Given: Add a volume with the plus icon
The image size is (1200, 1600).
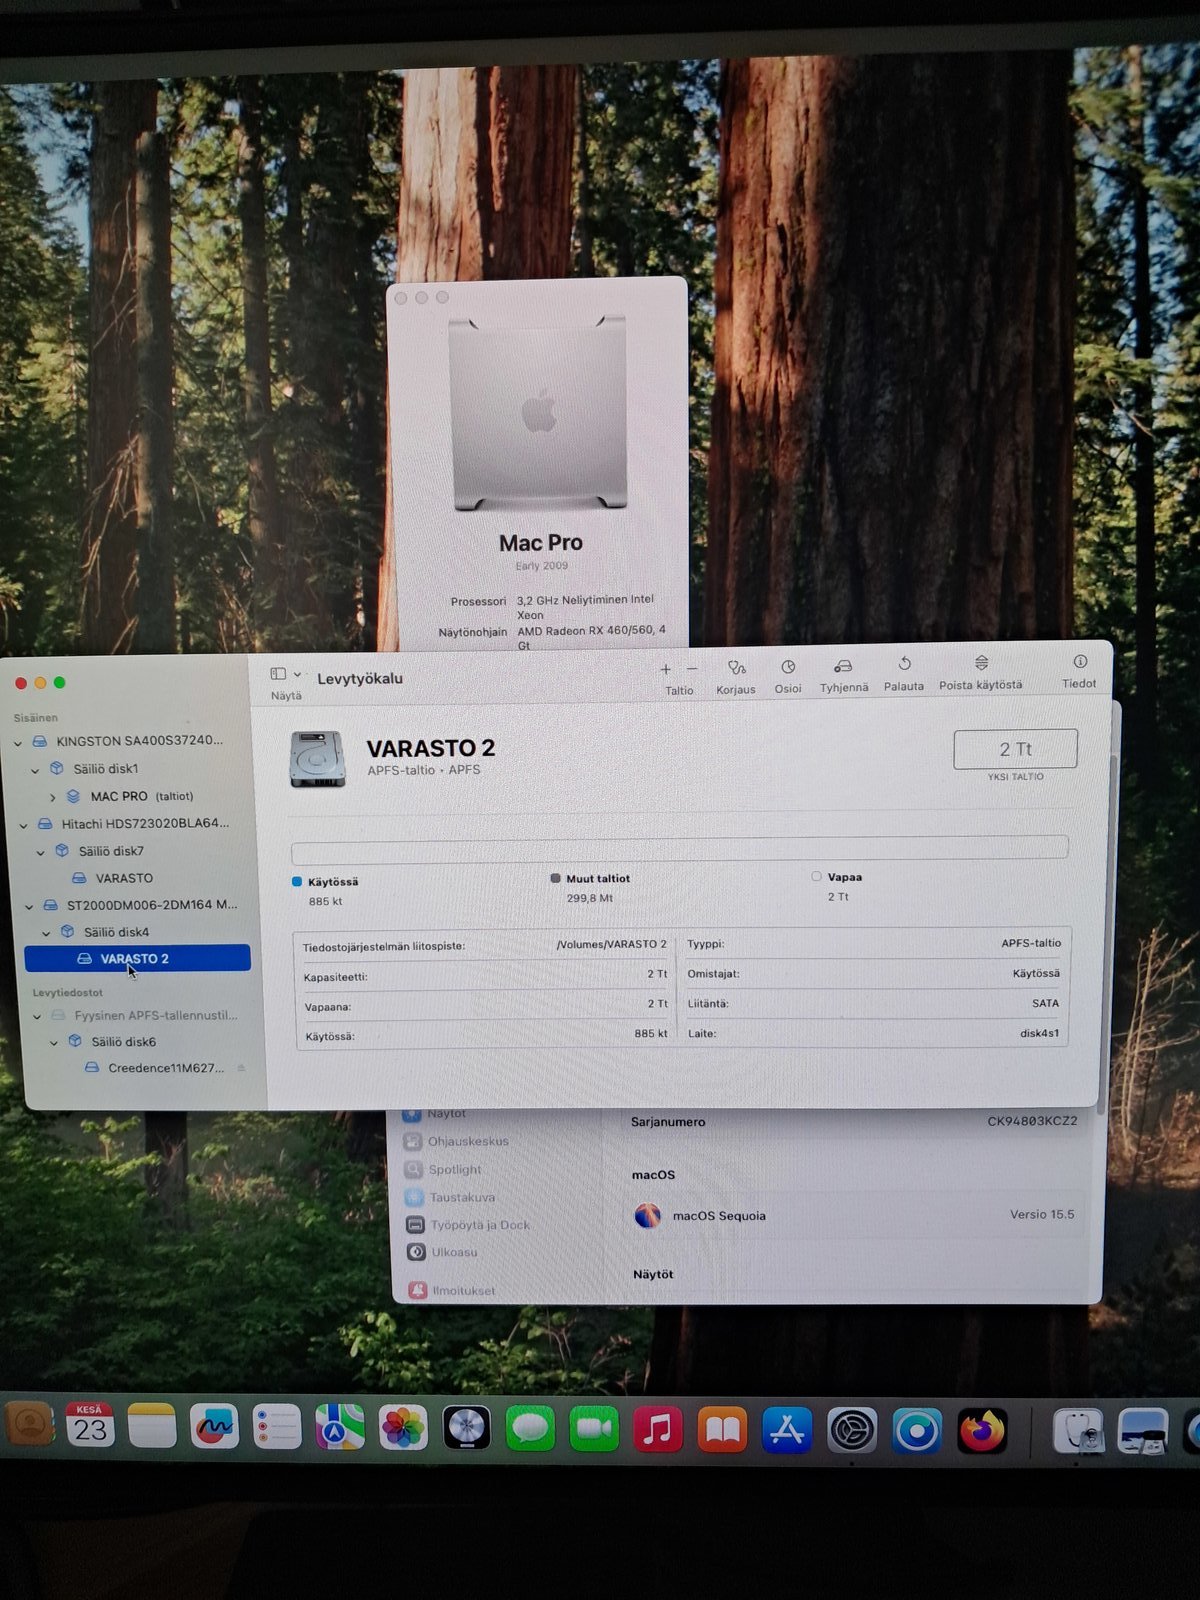Looking at the screenshot, I should coord(666,669).
